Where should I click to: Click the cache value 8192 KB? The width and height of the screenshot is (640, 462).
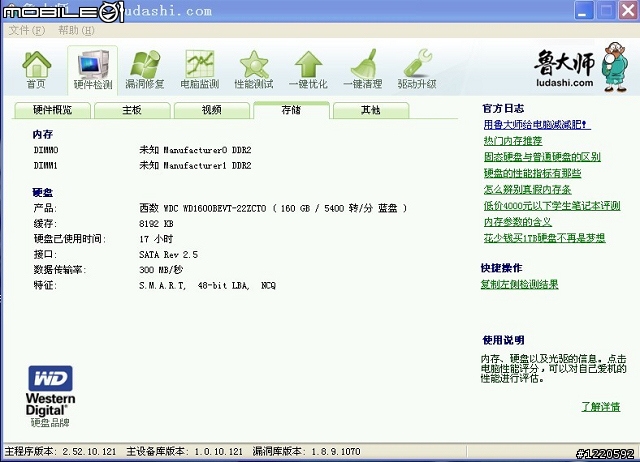click(x=156, y=224)
